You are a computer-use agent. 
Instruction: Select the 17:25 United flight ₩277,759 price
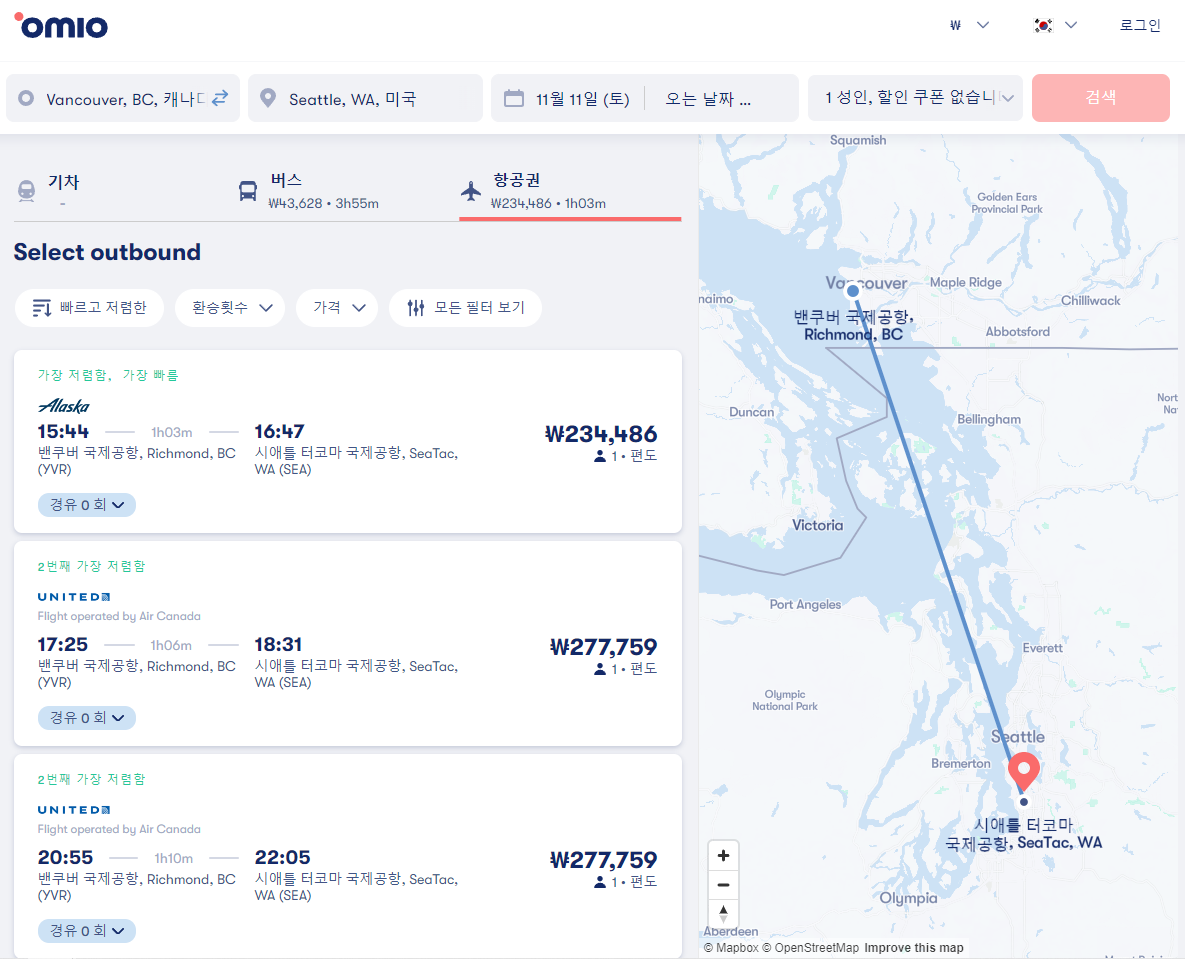point(603,647)
